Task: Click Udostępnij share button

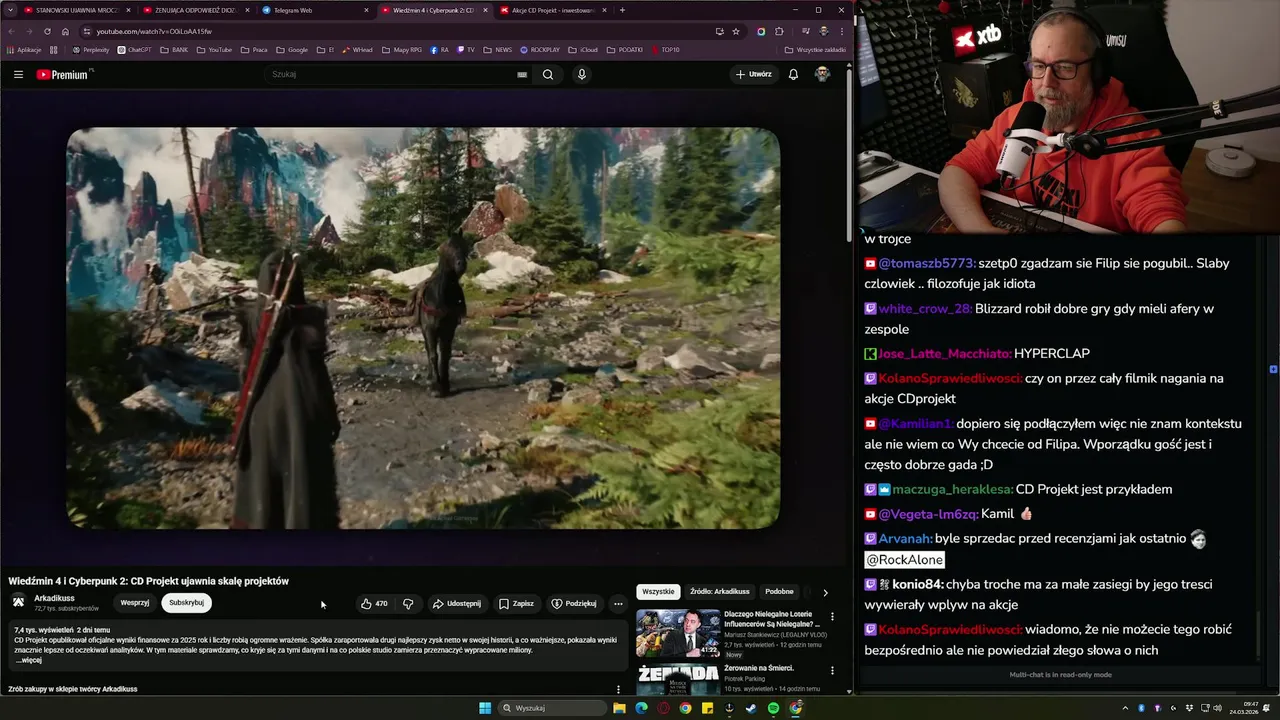Action: coord(456,603)
